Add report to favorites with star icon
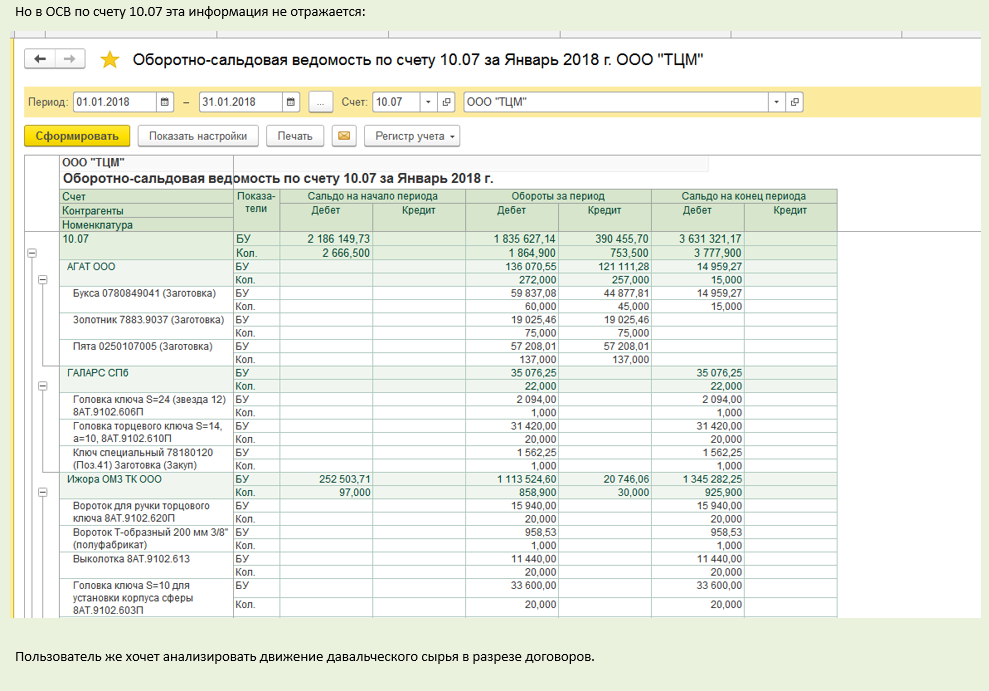 (110, 60)
